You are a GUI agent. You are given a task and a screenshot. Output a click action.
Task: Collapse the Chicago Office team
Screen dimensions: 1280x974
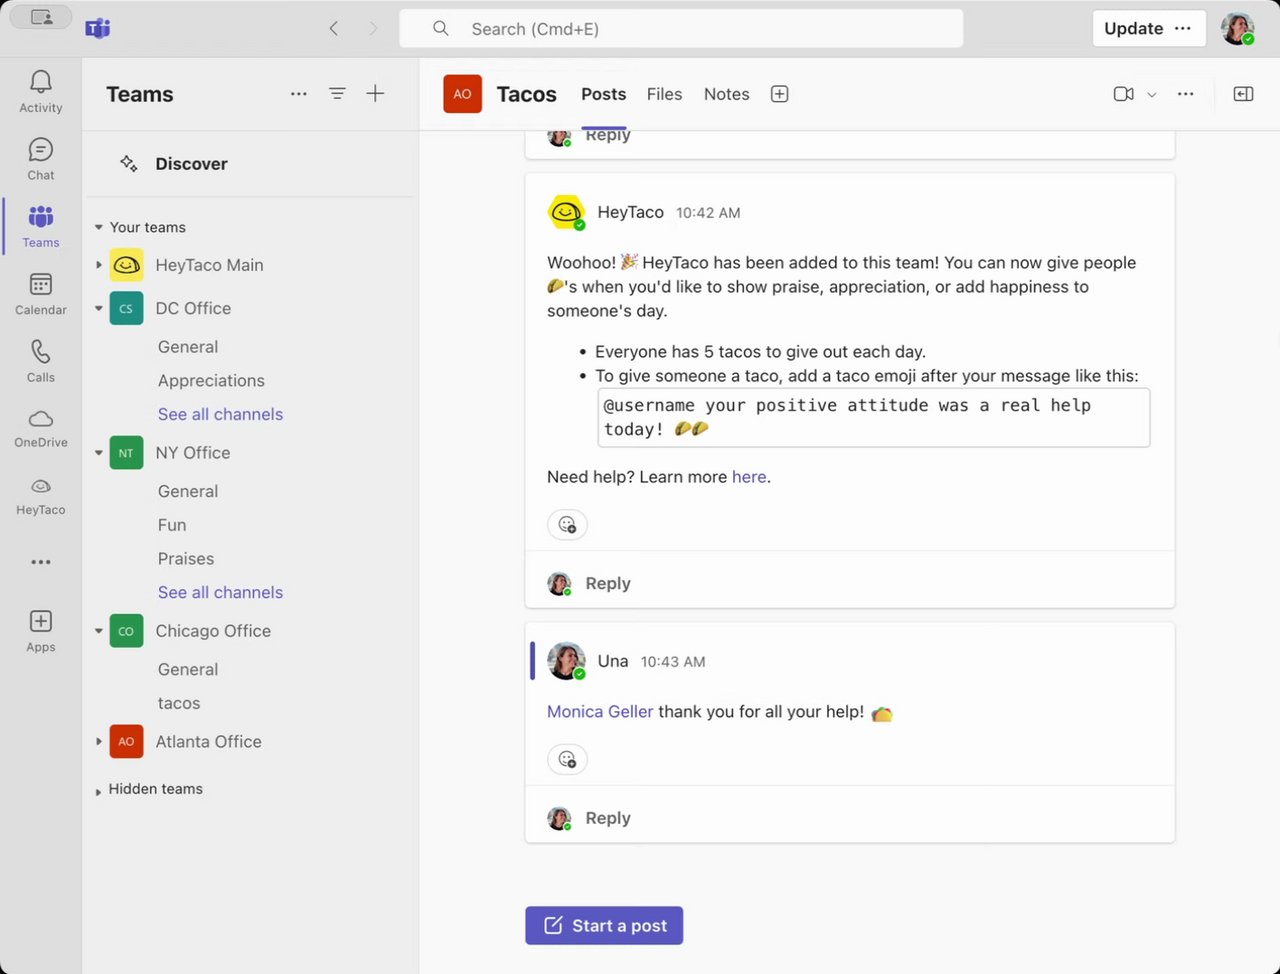pyautogui.click(x=99, y=631)
